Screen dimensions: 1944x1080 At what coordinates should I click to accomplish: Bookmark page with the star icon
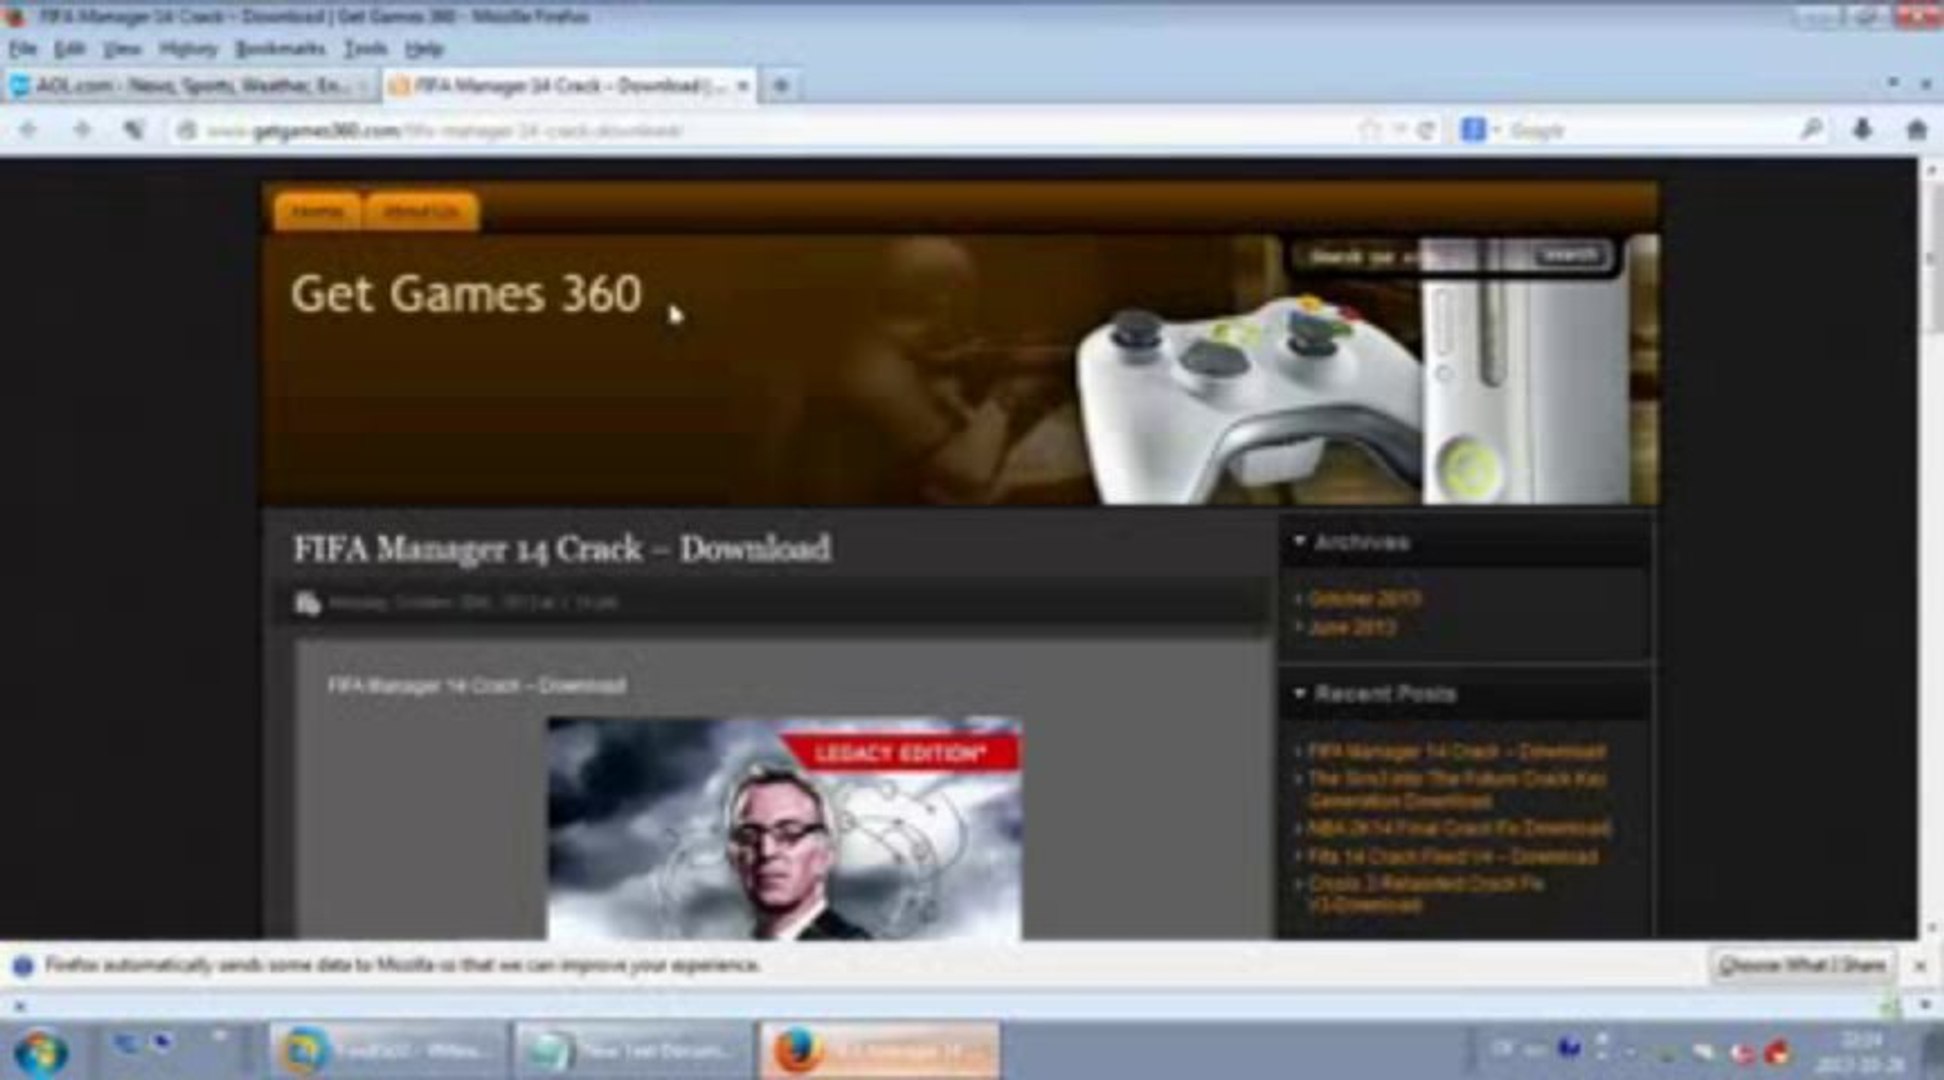click(1369, 130)
